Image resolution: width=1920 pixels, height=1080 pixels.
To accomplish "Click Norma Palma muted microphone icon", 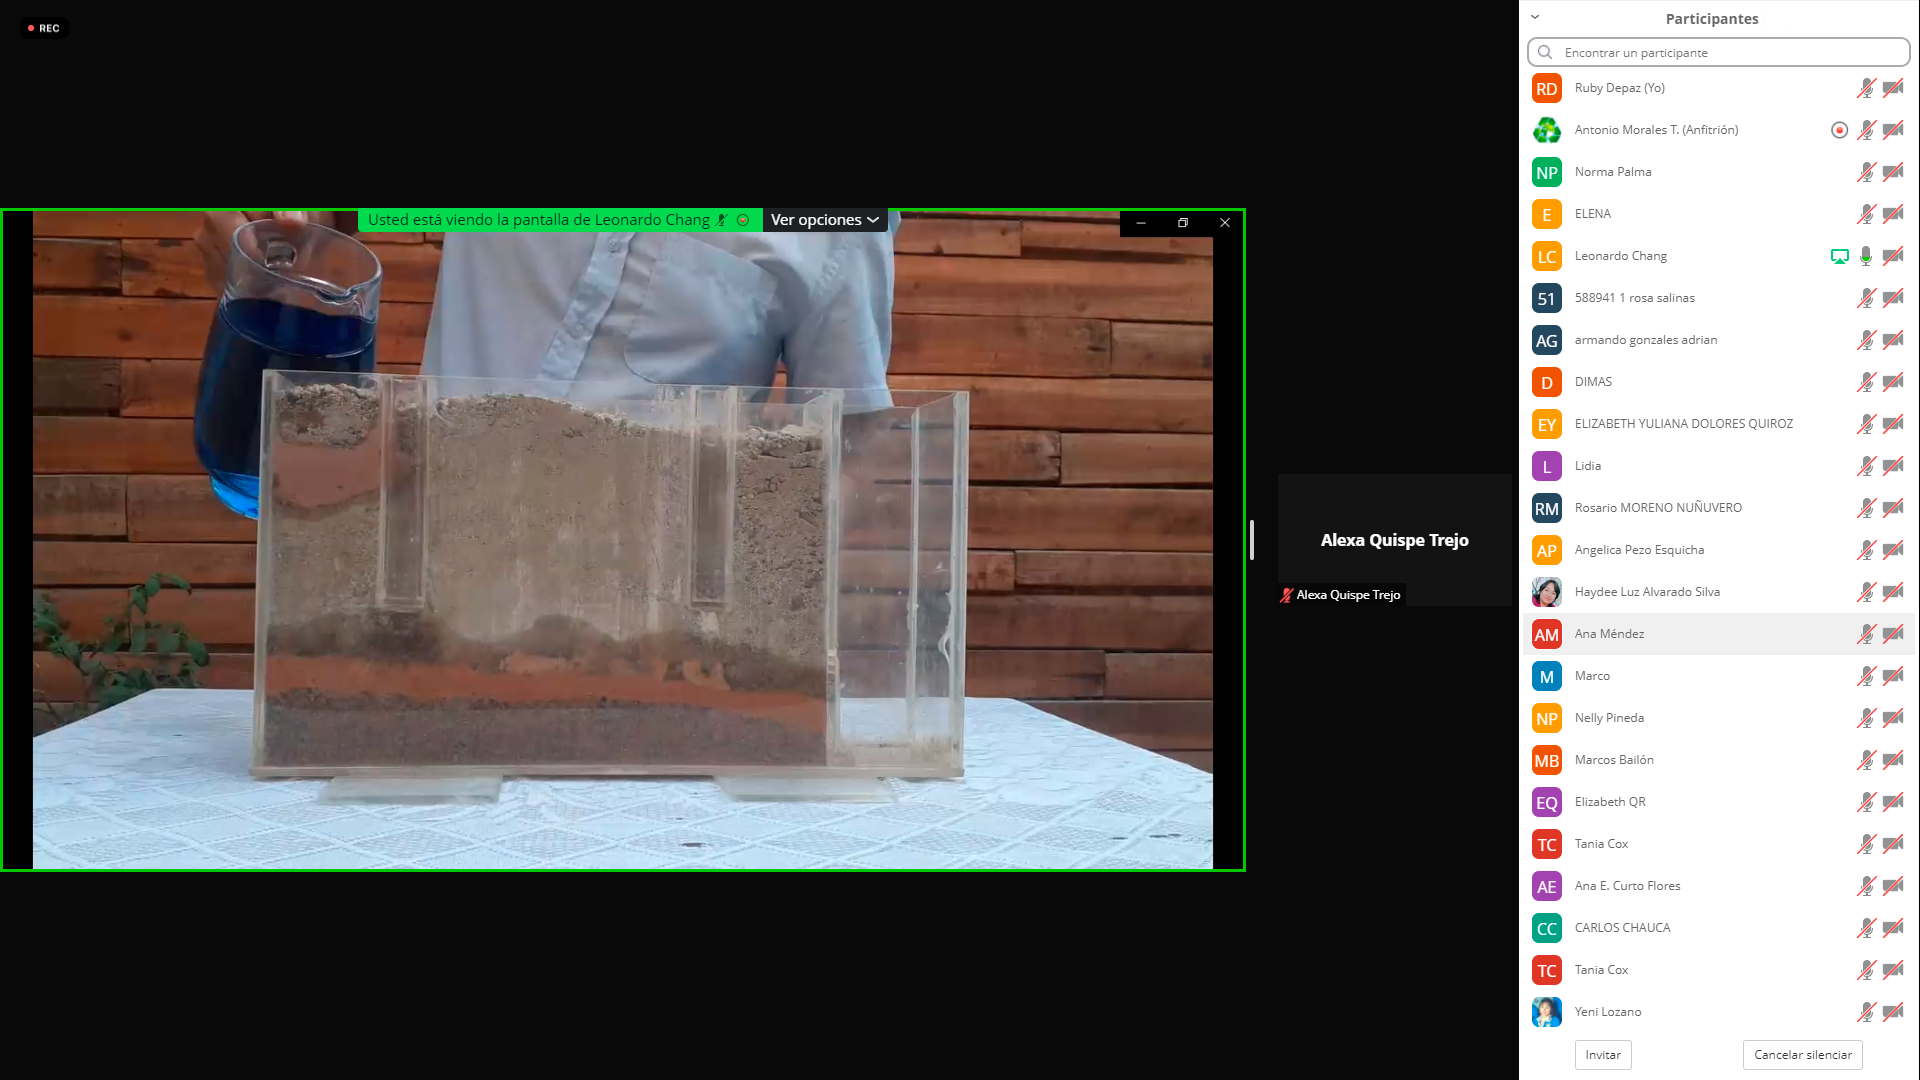I will point(1866,172).
